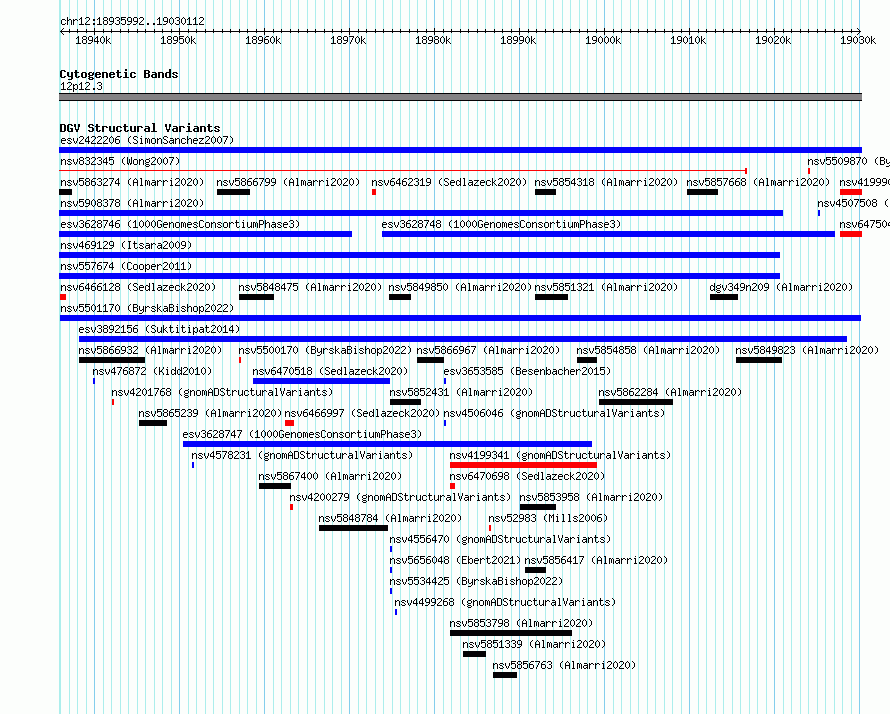Click the black bar under nsv5848784
Image resolution: width=890 pixels, height=714 pixels.
tap(354, 528)
